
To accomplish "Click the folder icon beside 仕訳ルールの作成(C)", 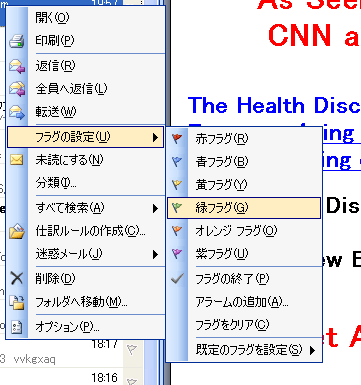I will pyautogui.click(x=17, y=231).
